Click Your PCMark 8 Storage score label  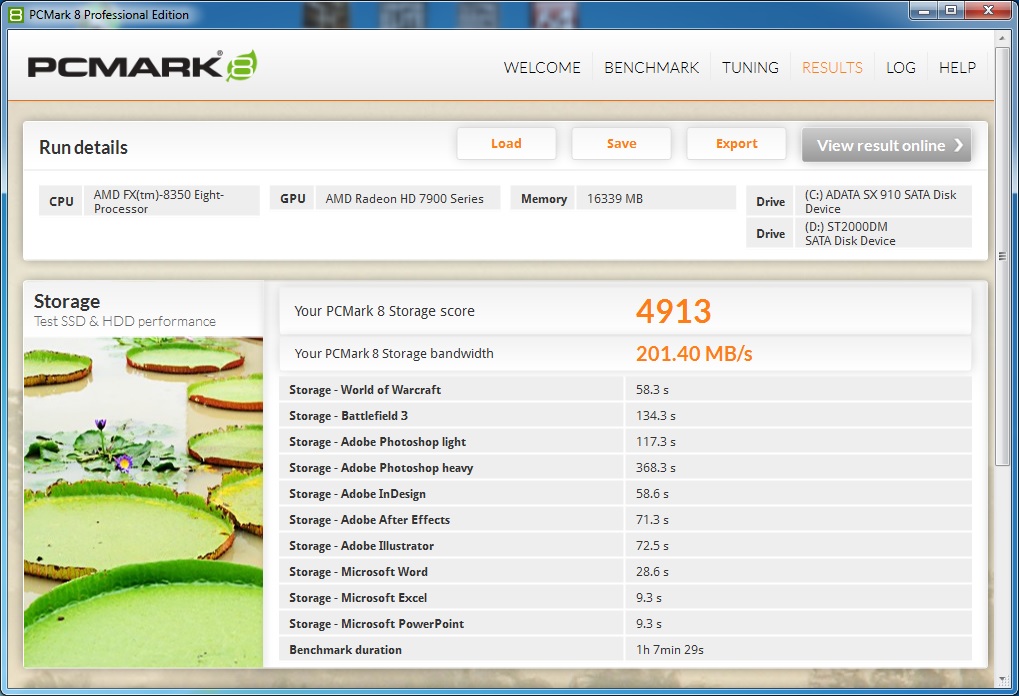[x=384, y=311]
